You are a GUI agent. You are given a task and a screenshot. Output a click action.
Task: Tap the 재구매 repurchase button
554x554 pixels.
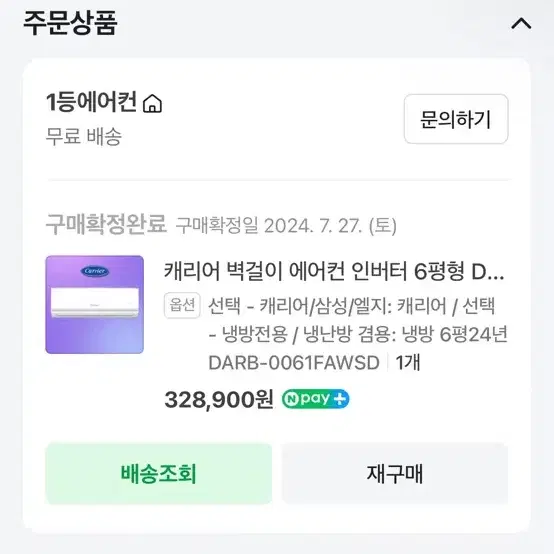tap(395, 473)
